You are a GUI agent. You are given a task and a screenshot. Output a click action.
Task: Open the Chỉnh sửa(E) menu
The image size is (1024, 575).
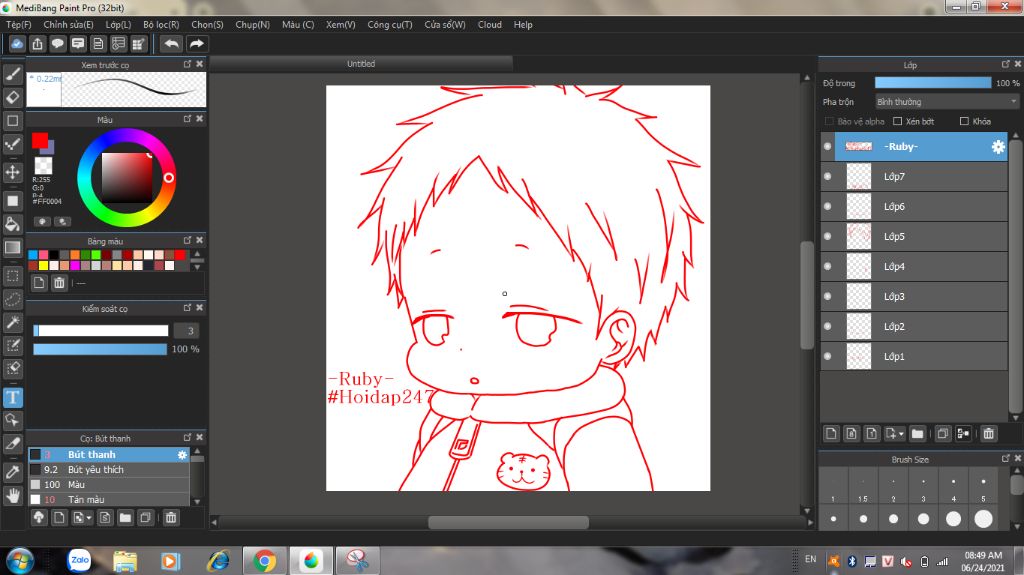click(x=68, y=24)
